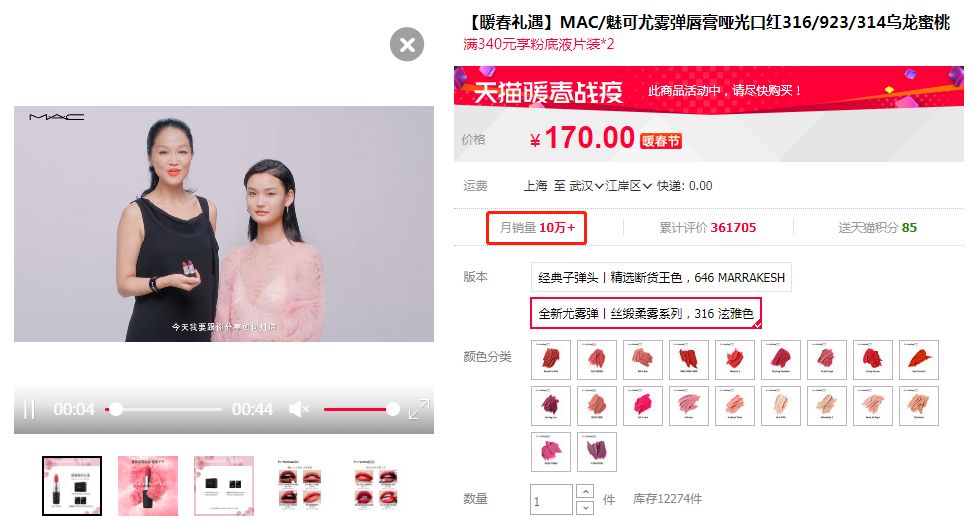Close the video player overlay

(x=407, y=45)
